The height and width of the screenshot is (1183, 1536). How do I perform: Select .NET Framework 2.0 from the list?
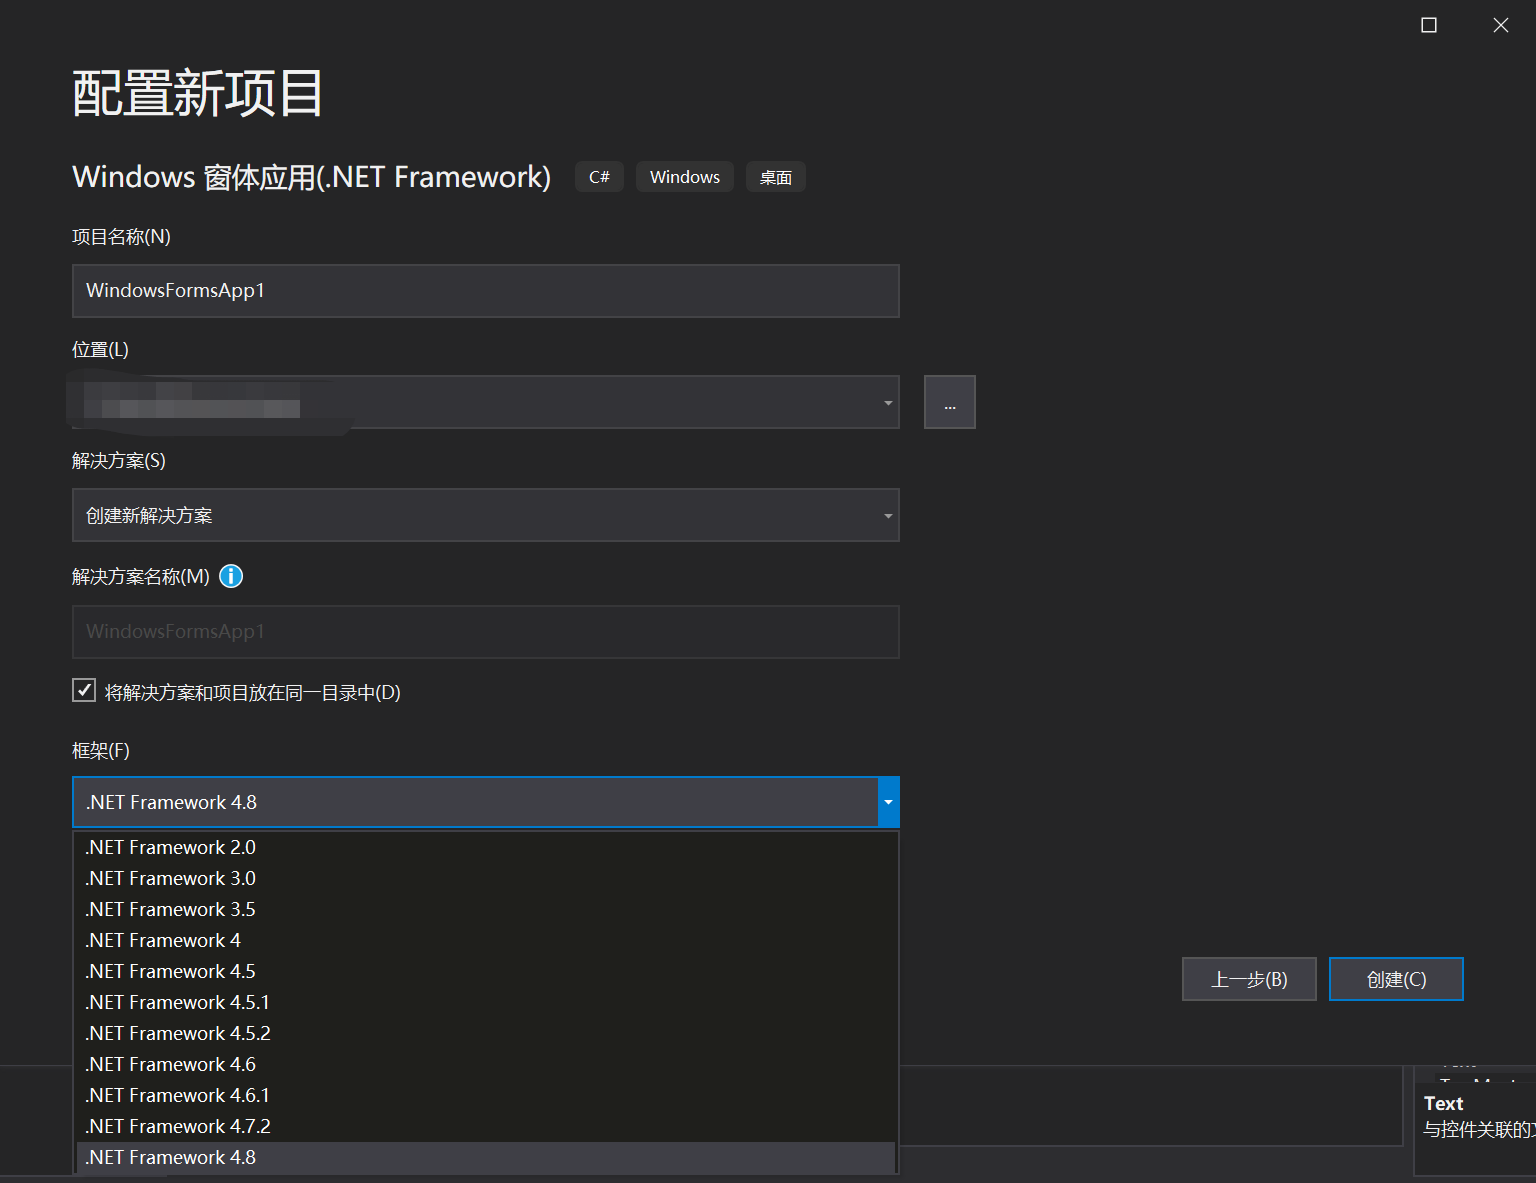tap(169, 846)
